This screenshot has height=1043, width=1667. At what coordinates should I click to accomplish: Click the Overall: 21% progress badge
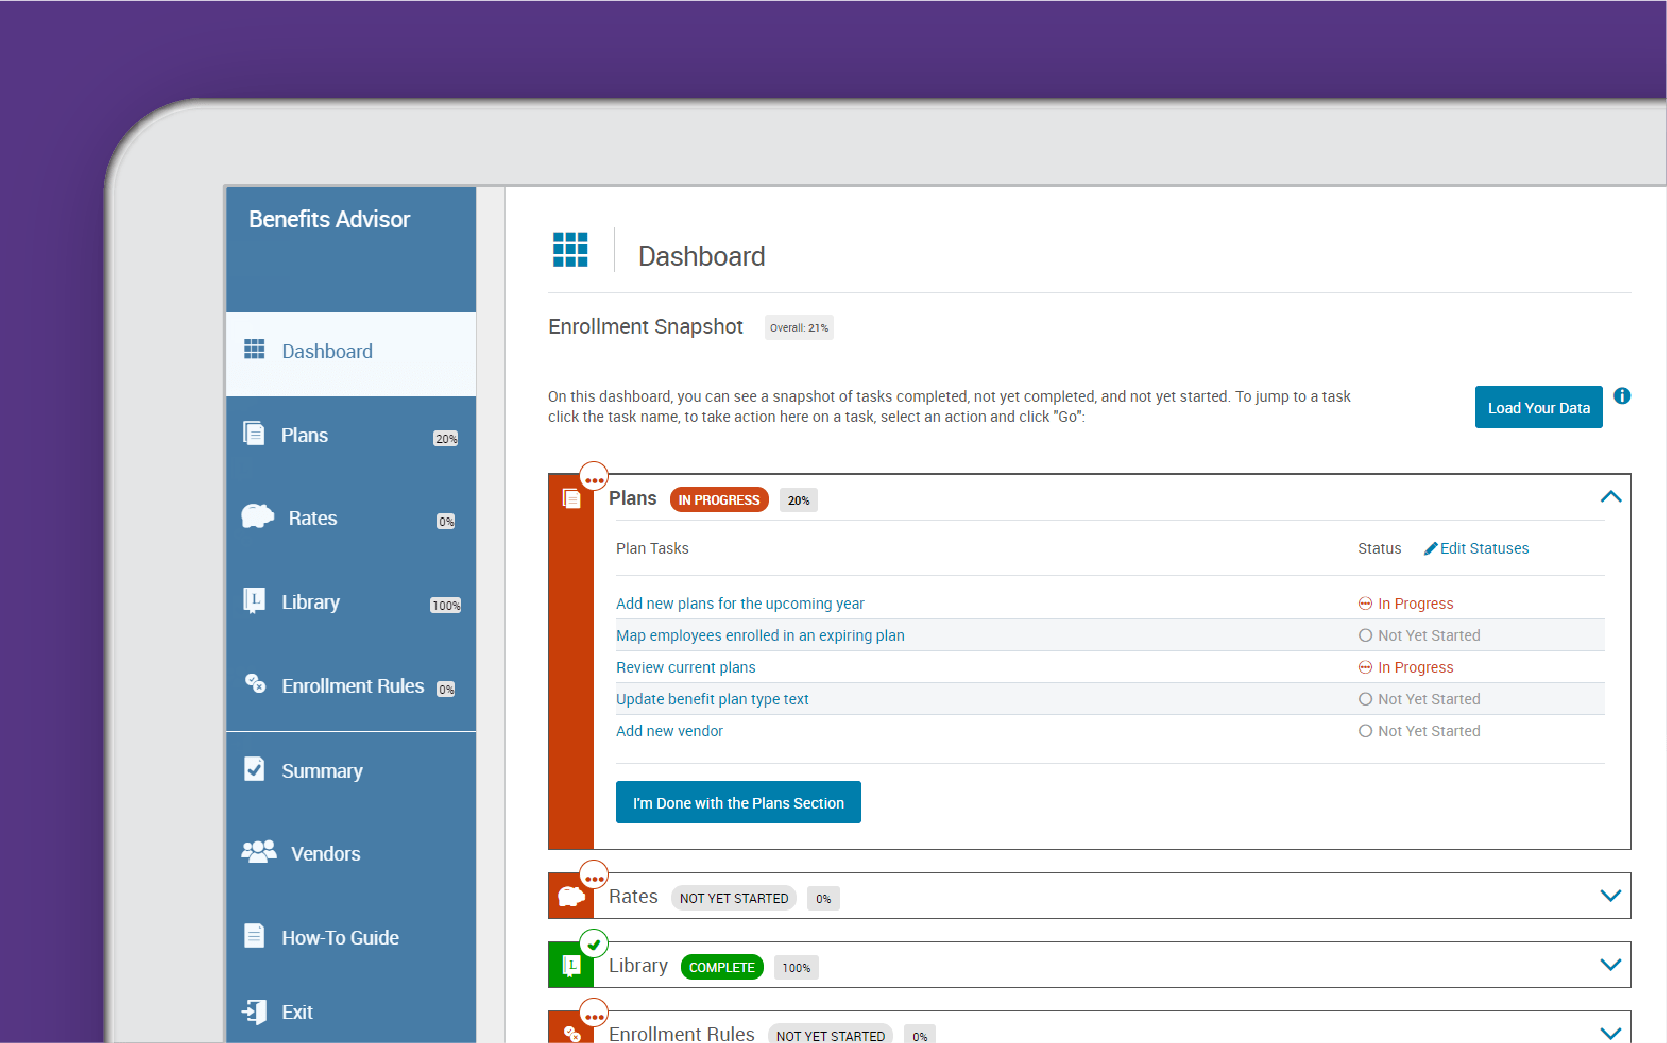[799, 328]
